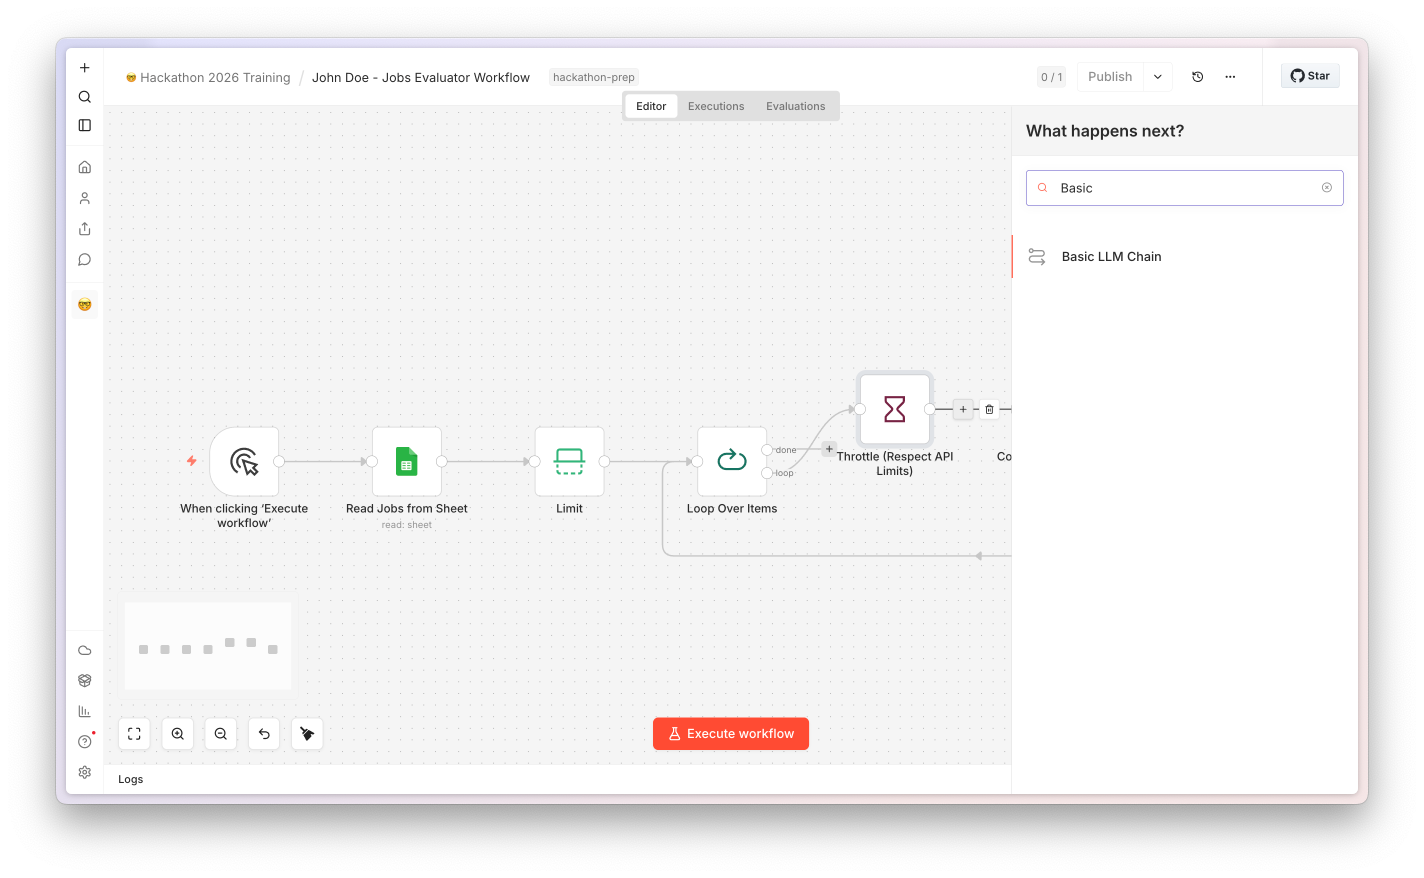
Task: Fit the workflow to view
Action: tap(134, 734)
